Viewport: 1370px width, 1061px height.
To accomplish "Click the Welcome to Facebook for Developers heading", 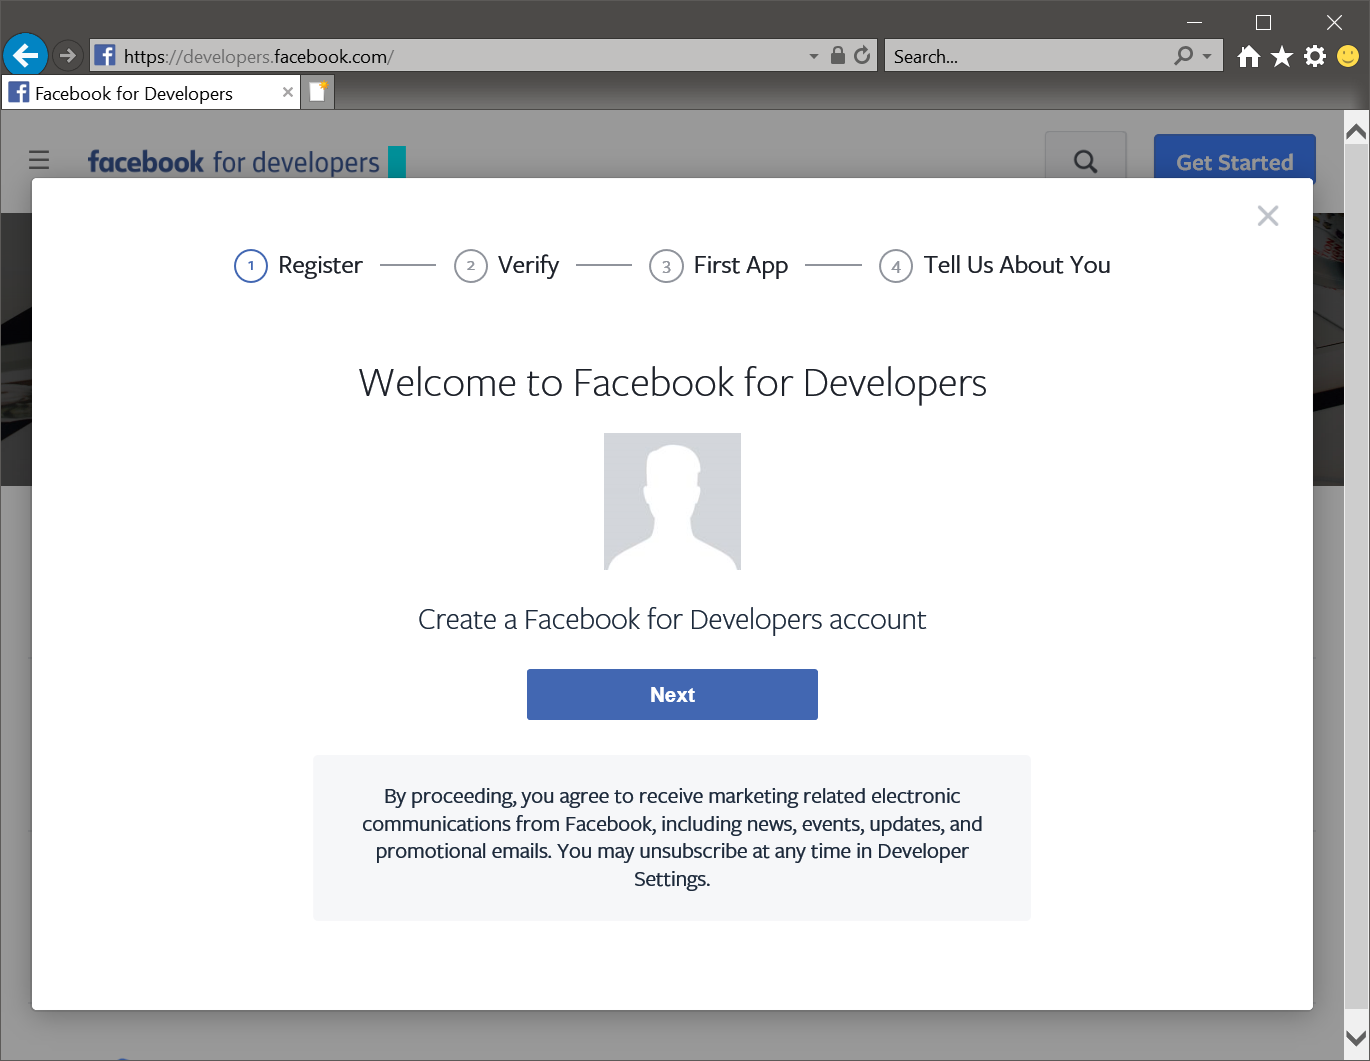I will 672,383.
